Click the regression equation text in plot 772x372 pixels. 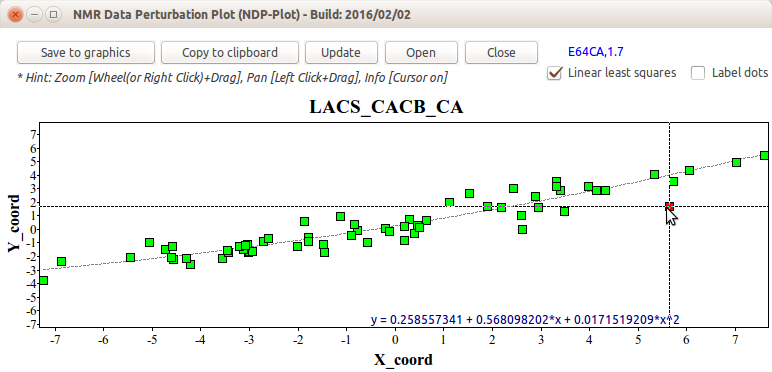525,320
